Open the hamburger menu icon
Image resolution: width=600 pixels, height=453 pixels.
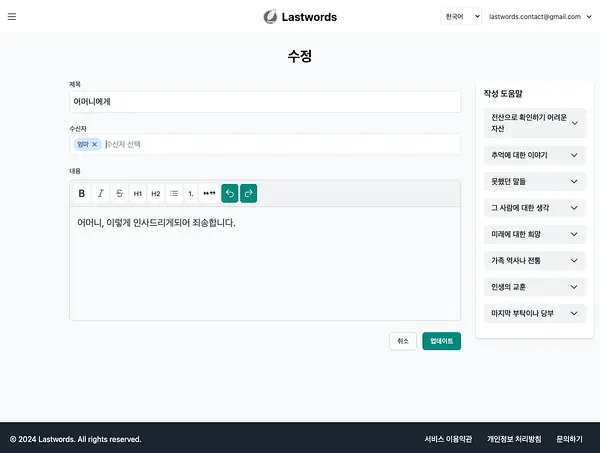(12, 16)
